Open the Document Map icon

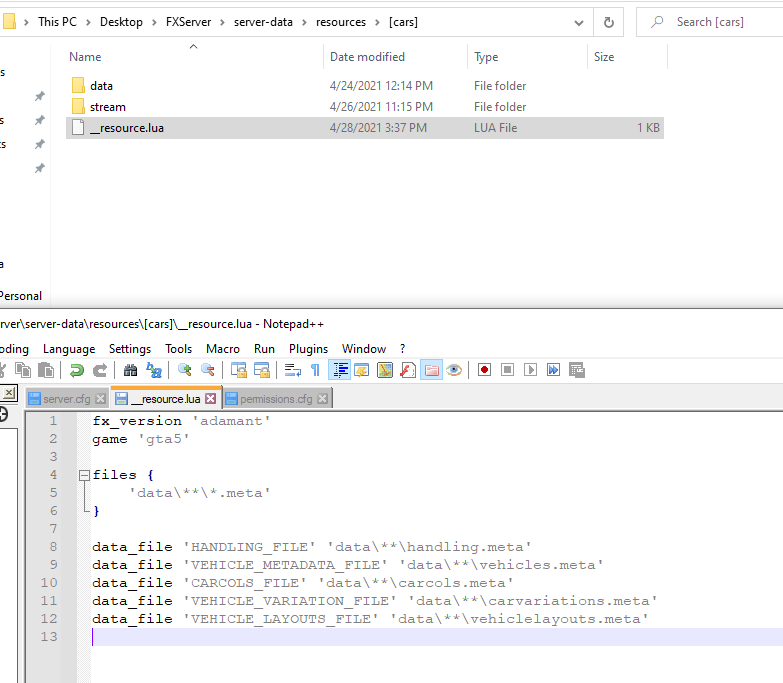[x=385, y=370]
